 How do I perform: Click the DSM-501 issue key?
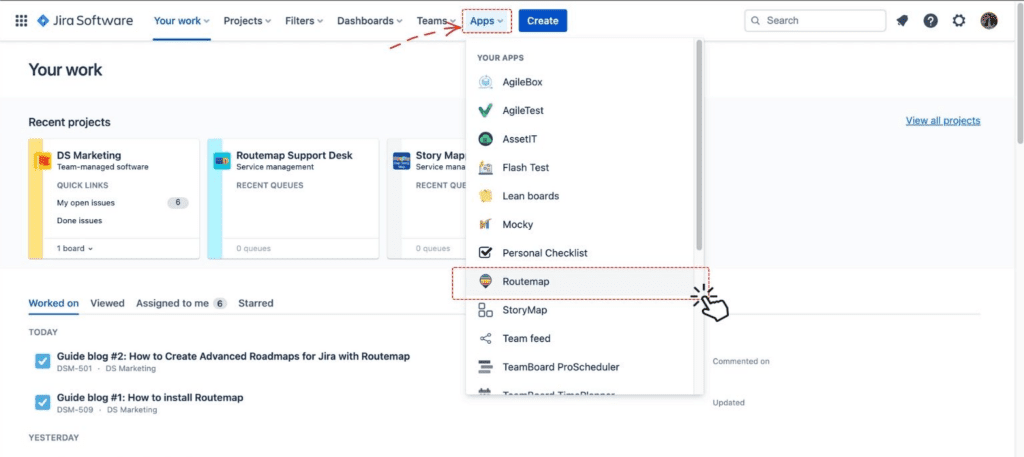tap(74, 369)
